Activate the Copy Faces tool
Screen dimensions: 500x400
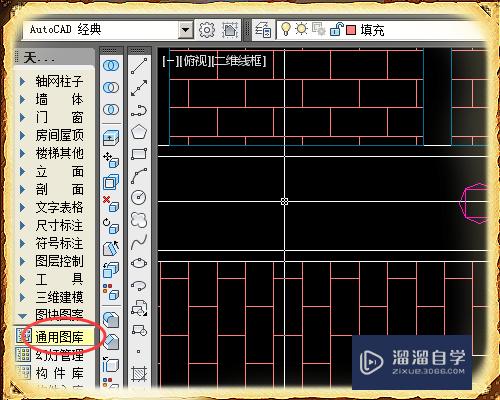[x=111, y=270]
